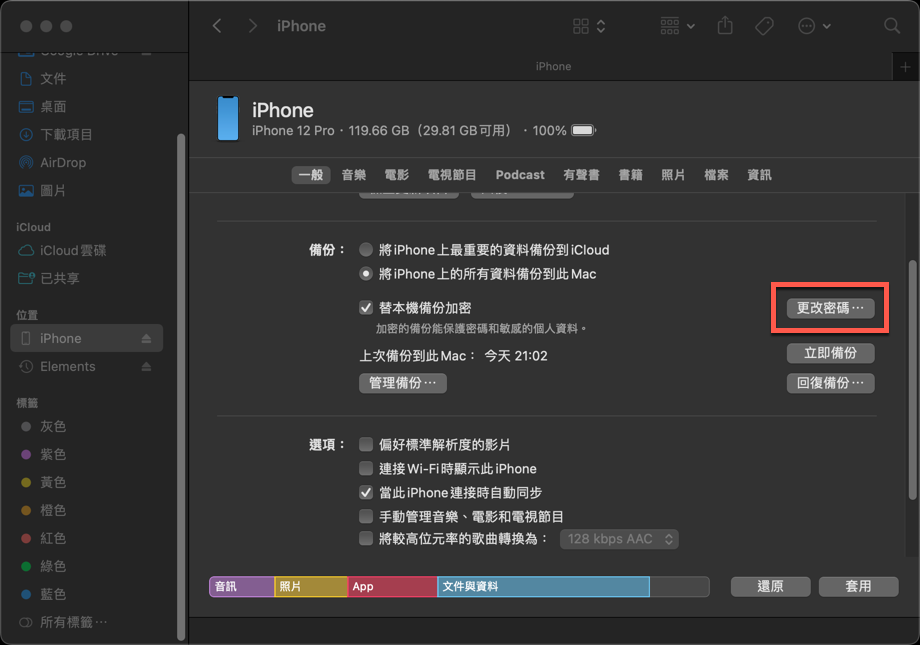Switch to the Podcast tab
Image resolution: width=920 pixels, height=645 pixels.
pos(520,175)
